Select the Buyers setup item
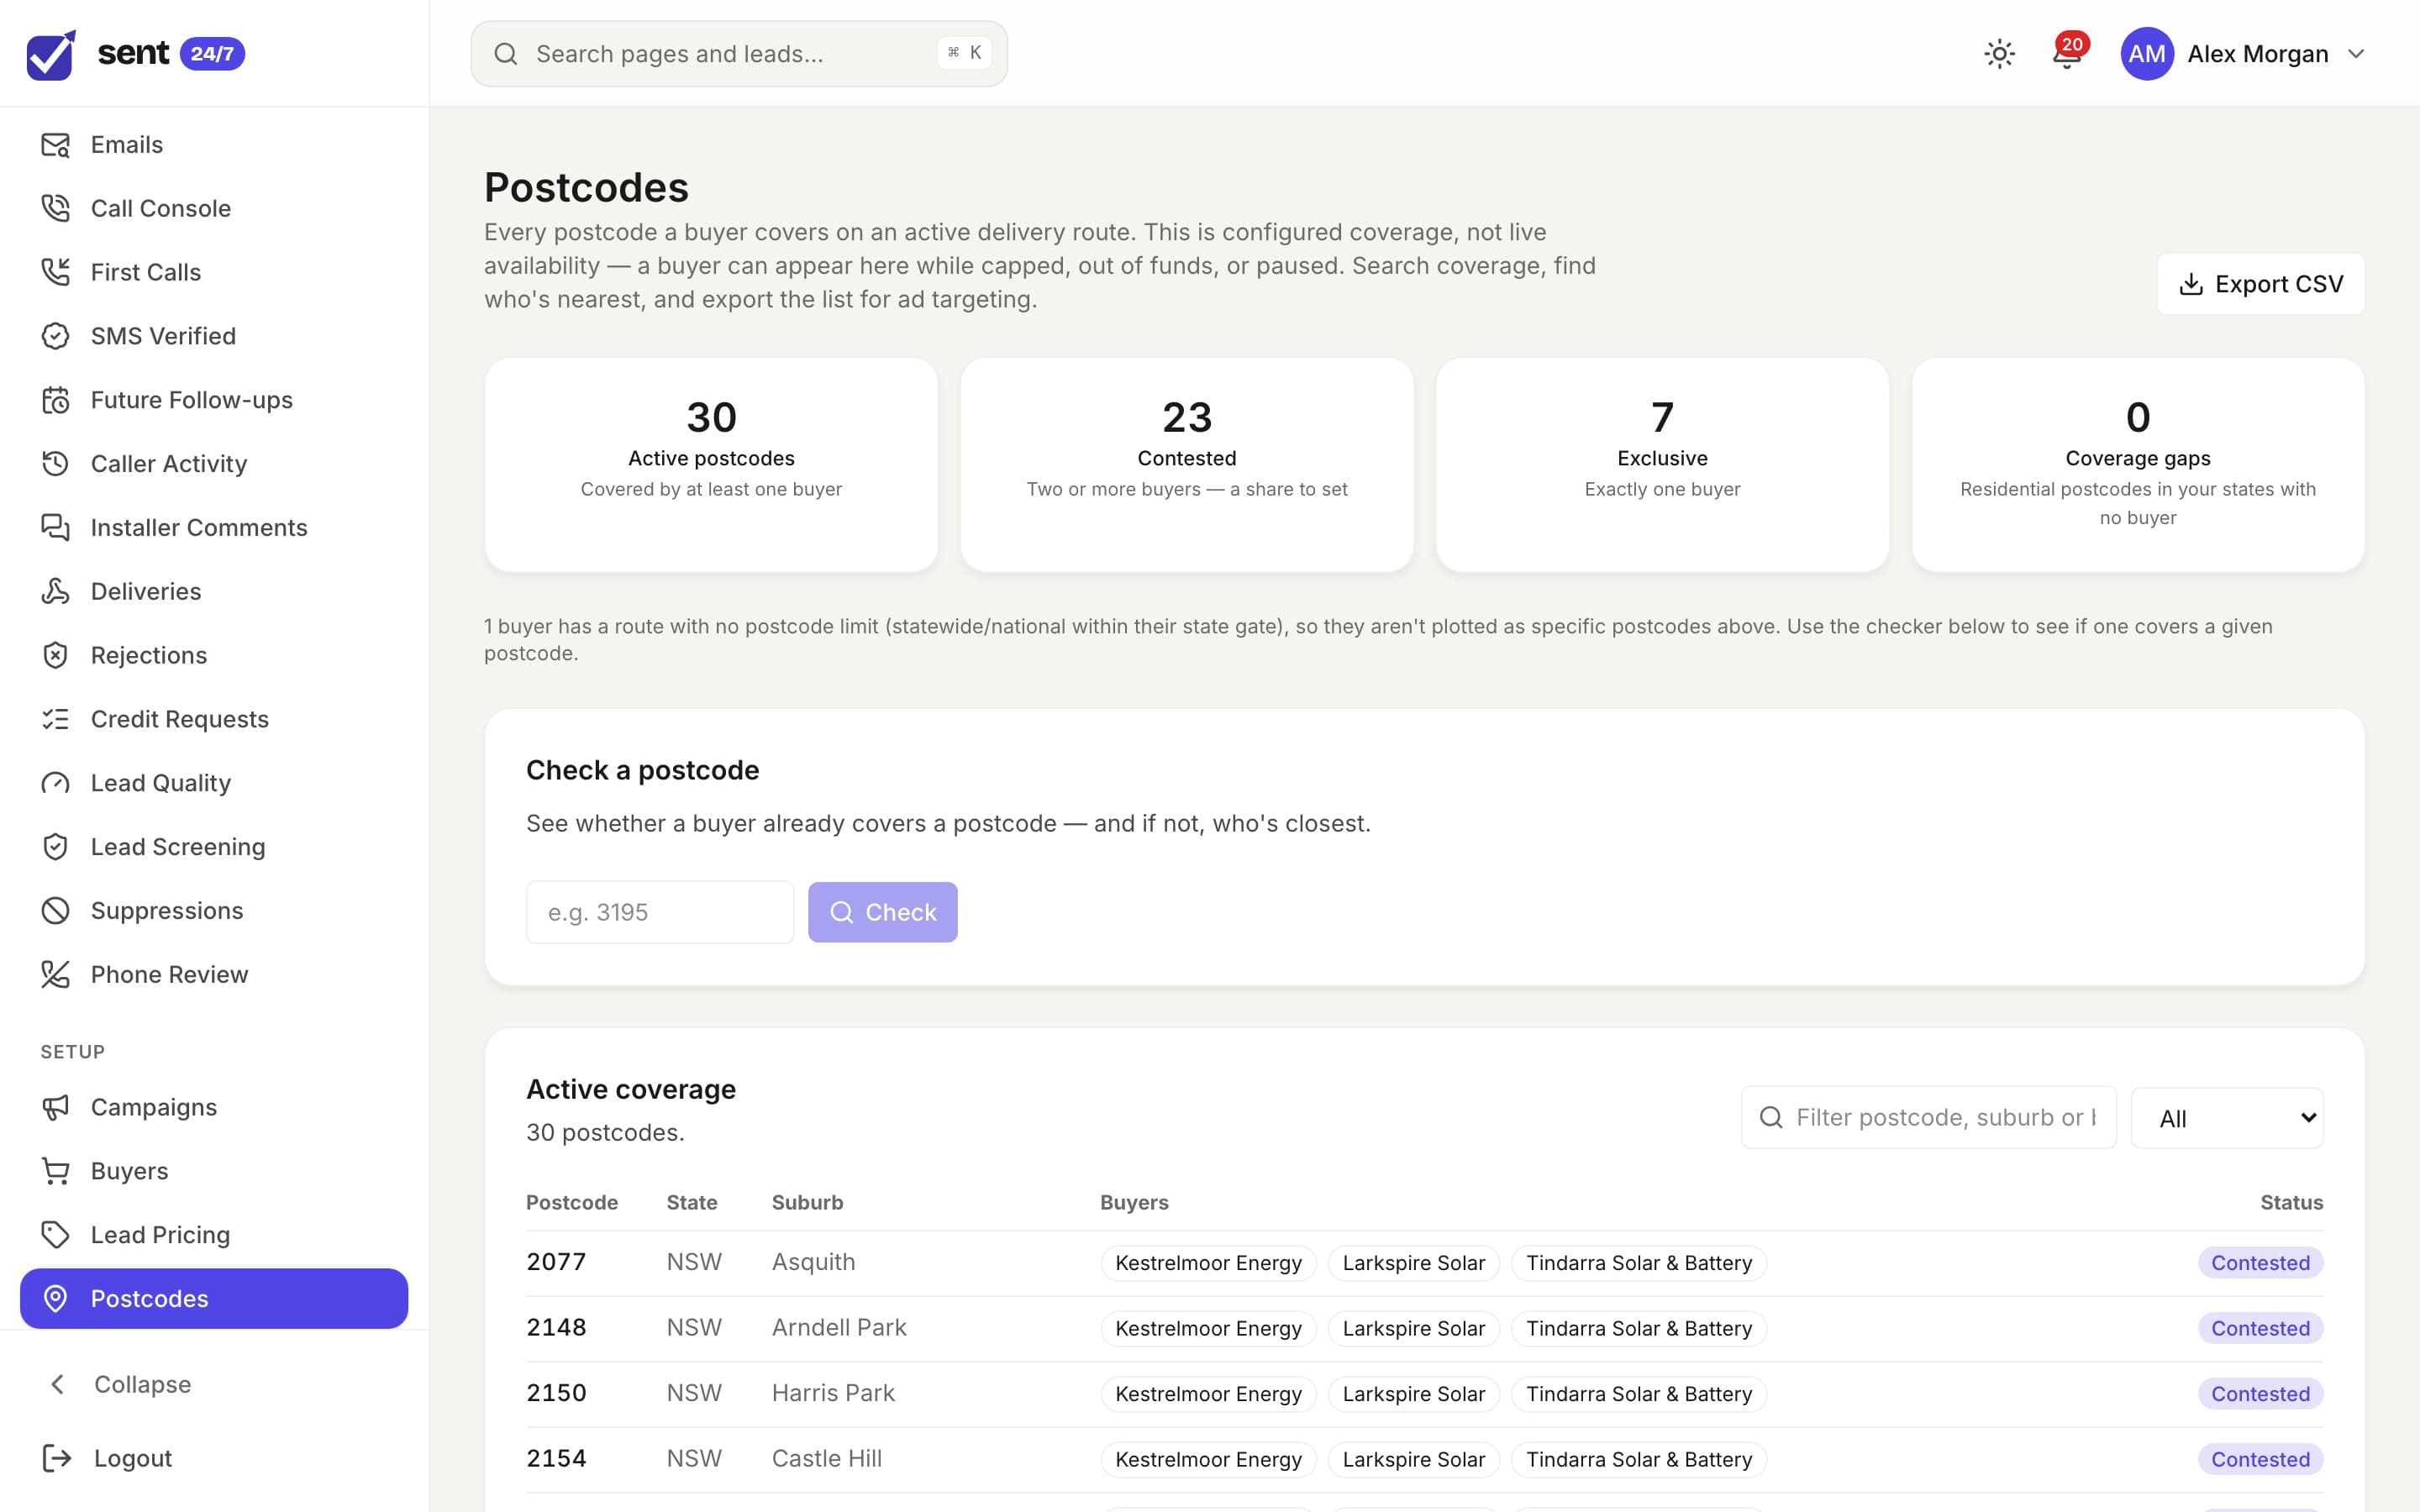Screen dimensions: 2420x1512 coord(214,1171)
